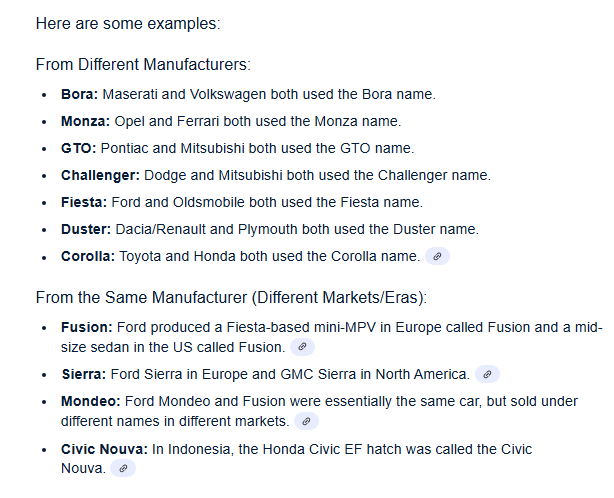Click the bold Mondeo label

(x=90, y=401)
